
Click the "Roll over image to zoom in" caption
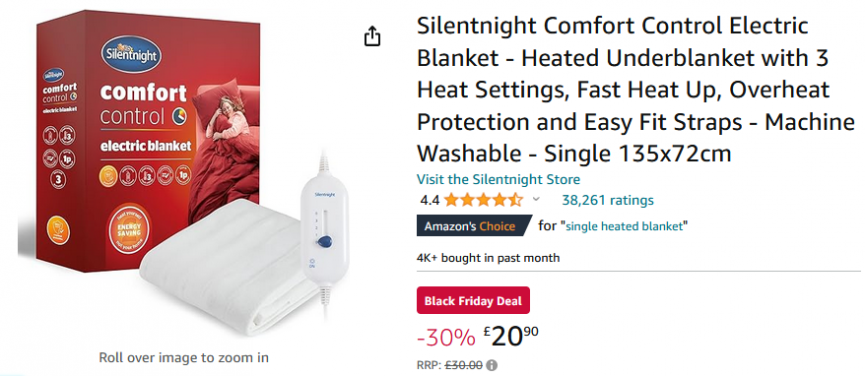[x=184, y=357]
